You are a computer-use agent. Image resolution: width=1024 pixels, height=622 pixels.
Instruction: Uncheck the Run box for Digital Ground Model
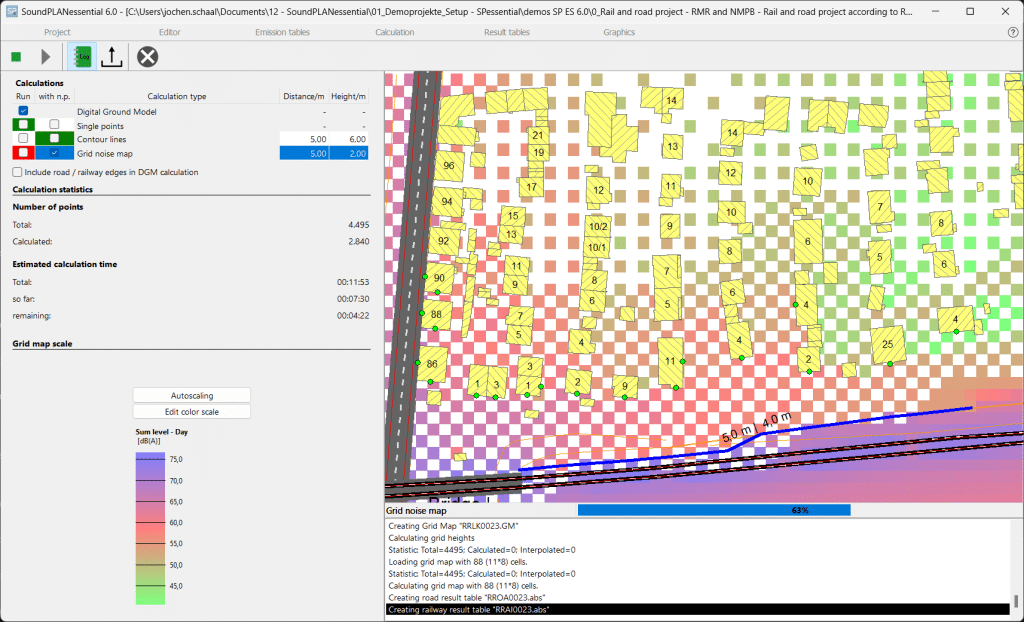(x=22, y=111)
